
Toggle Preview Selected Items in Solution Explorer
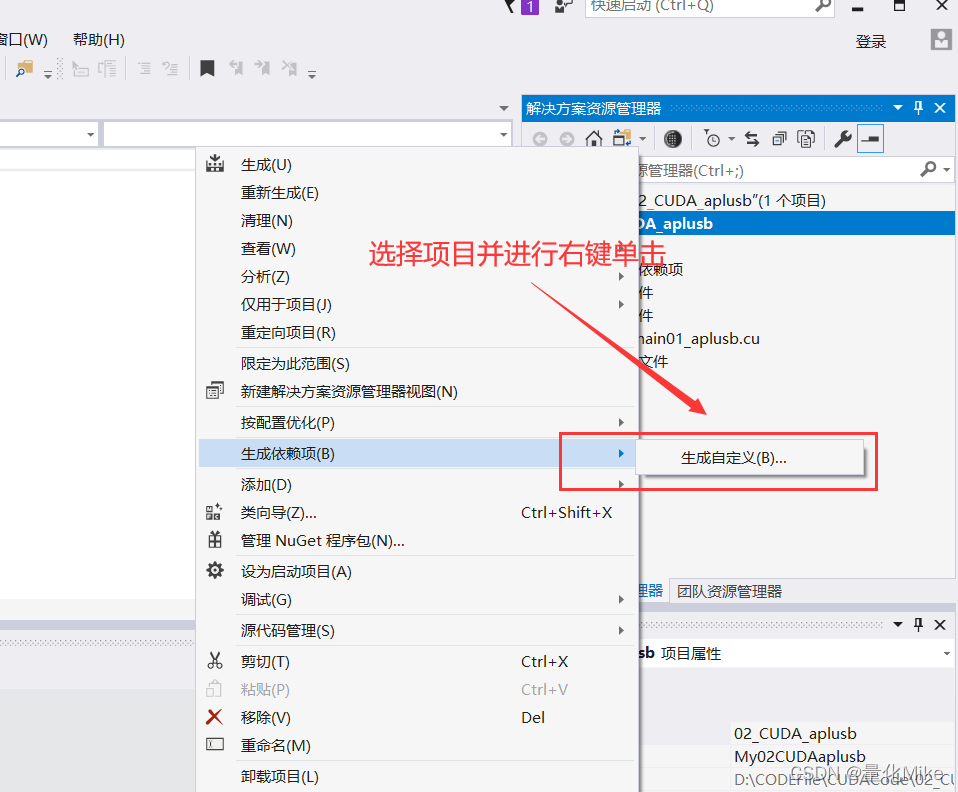pyautogui.click(x=806, y=138)
